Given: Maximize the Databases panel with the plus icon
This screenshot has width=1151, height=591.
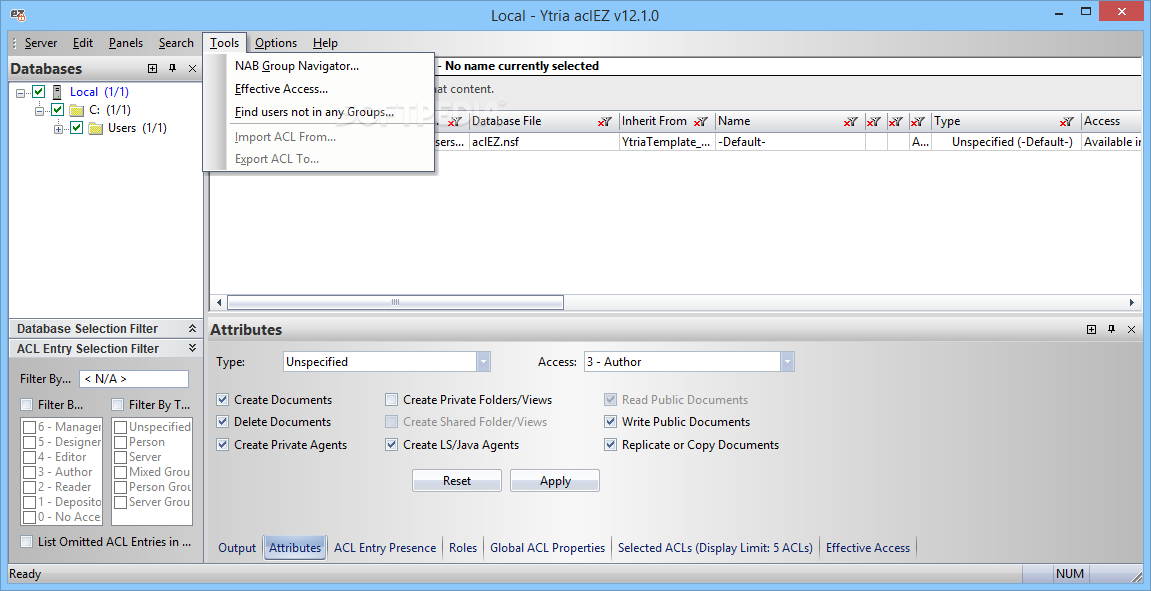Looking at the screenshot, I should pos(153,68).
